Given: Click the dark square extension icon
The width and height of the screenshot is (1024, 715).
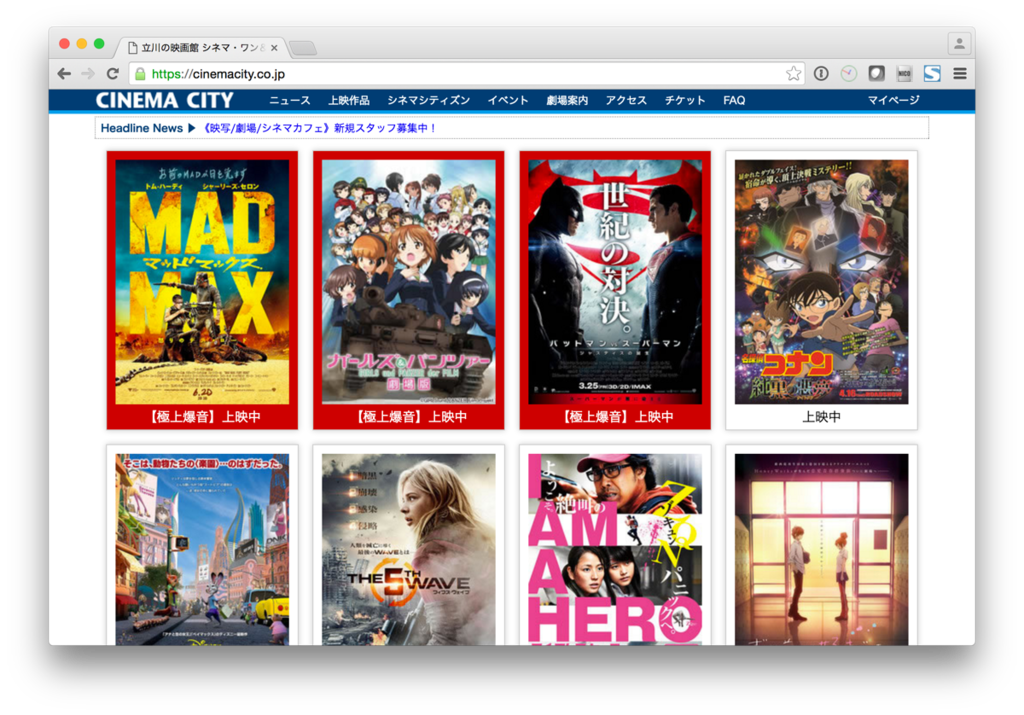Looking at the screenshot, I should (x=876, y=74).
